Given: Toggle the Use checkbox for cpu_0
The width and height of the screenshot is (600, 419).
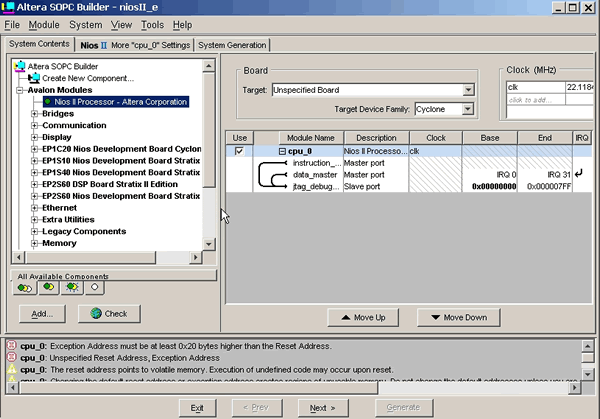Looking at the screenshot, I should (x=239, y=151).
